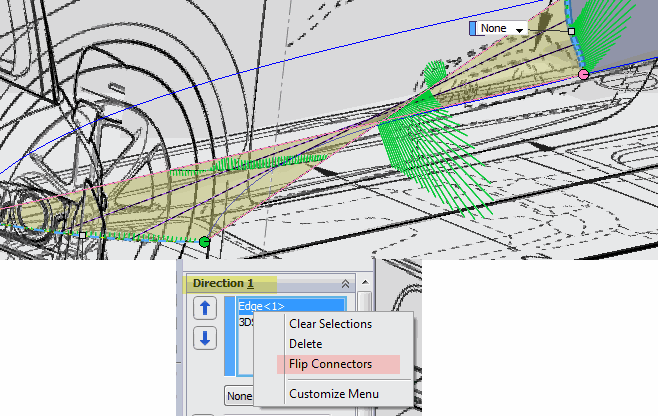Choose Delete in the context menu
The height and width of the screenshot is (416, 658).
tap(306, 344)
